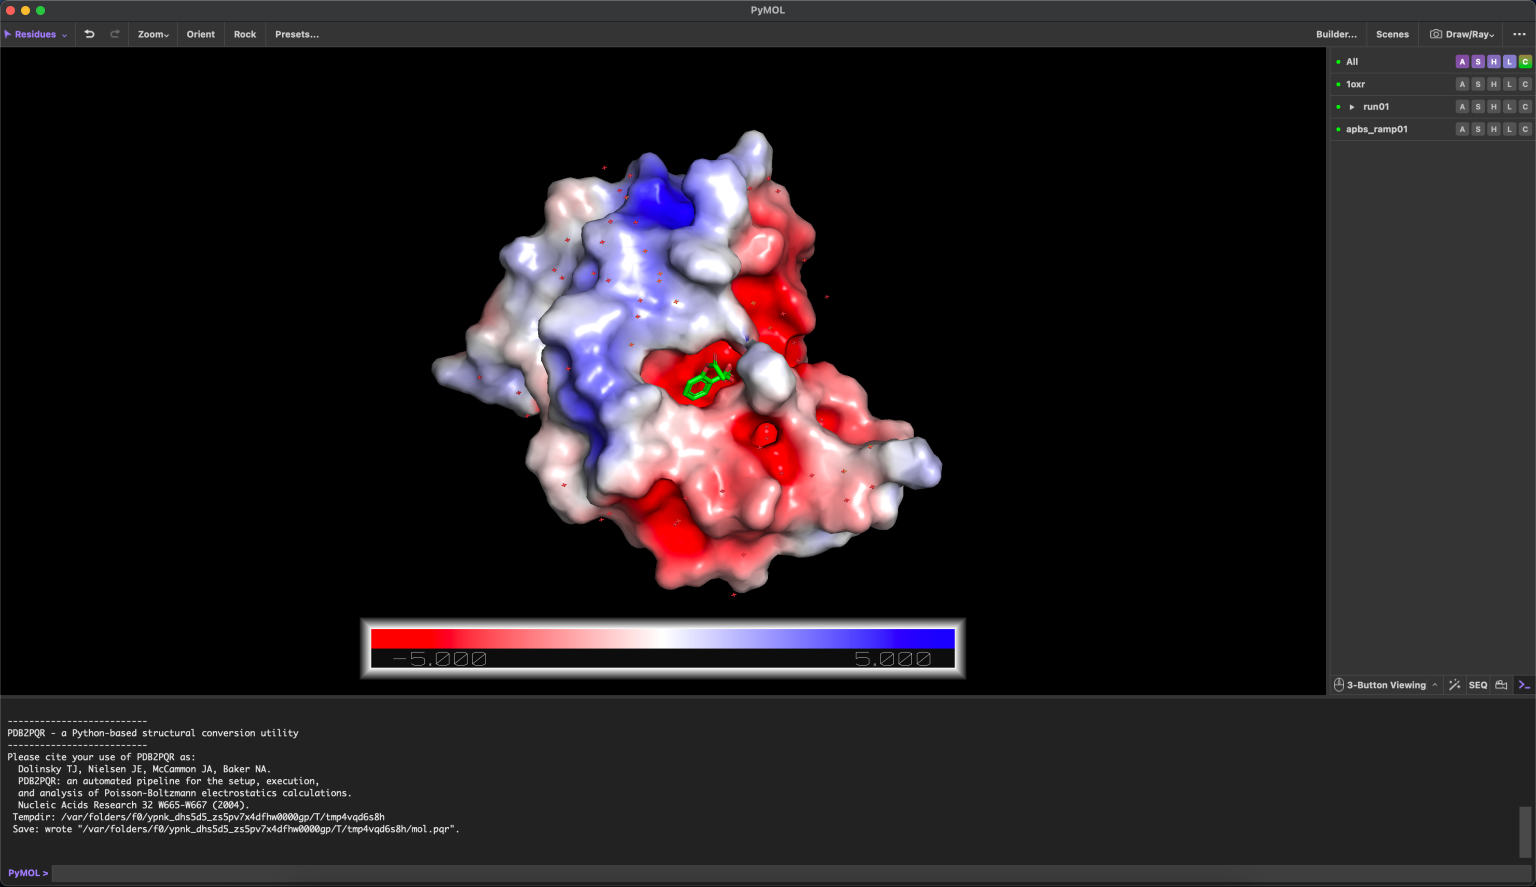The image size is (1536, 887).
Task: Click the 'Nucleic Acids Research 32' line
Action: coord(133,805)
